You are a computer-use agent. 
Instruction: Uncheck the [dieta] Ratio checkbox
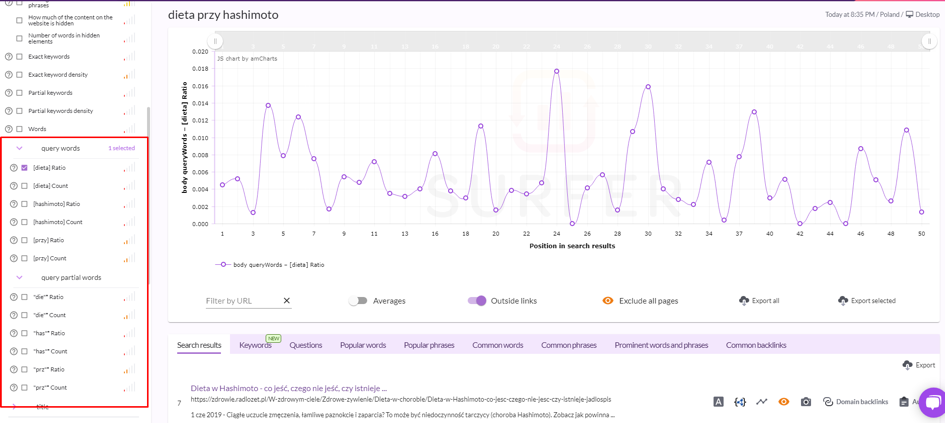24,168
